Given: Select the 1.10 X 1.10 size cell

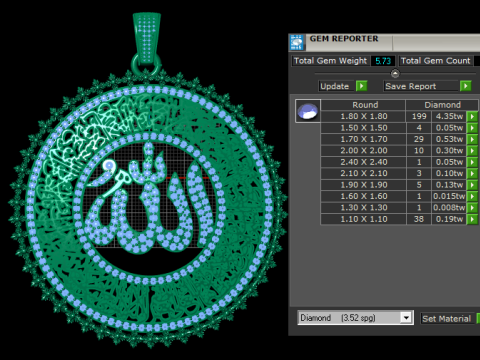Looking at the screenshot, I should coord(363,219).
